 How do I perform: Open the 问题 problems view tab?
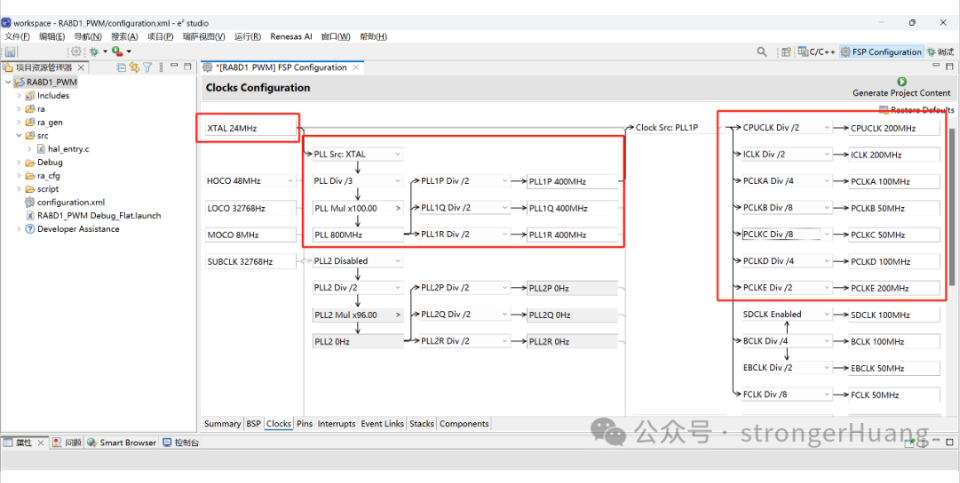click(67, 443)
